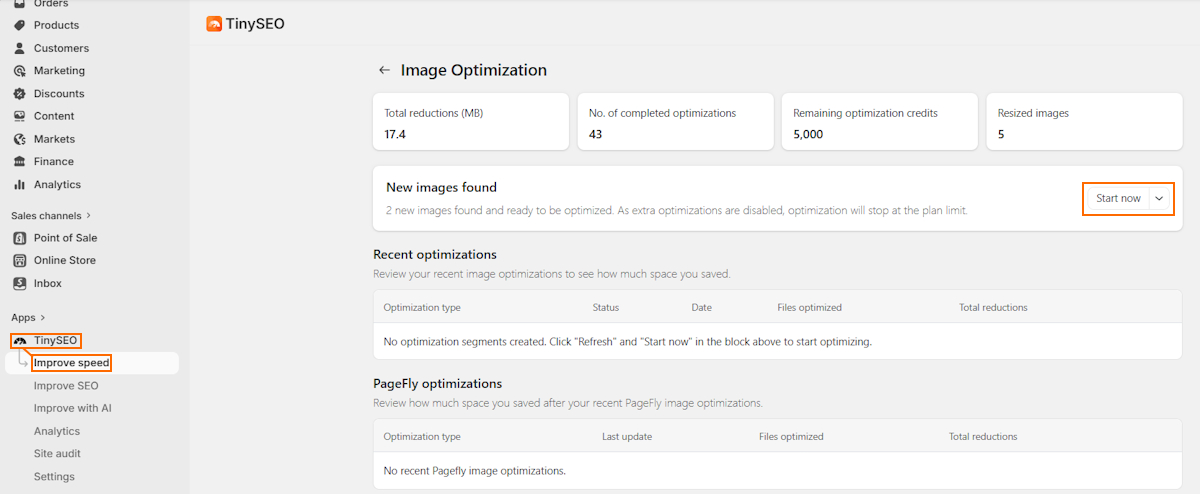Click the Content icon in sidebar

tap(20, 116)
